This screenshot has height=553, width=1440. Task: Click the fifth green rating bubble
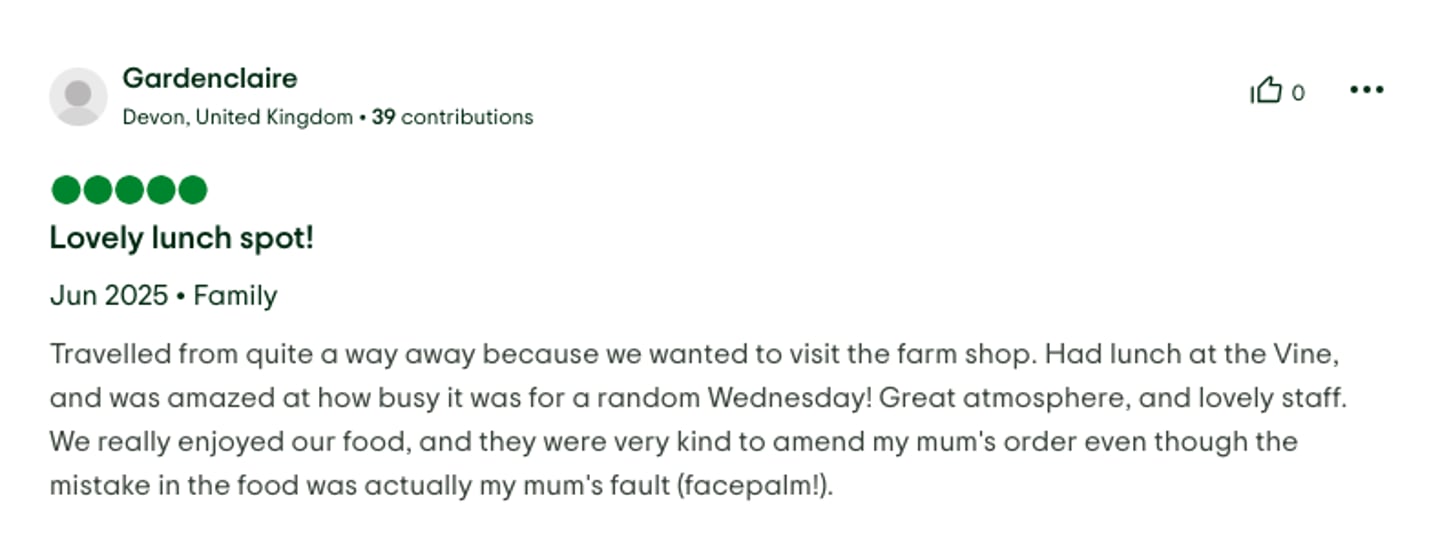(x=192, y=189)
